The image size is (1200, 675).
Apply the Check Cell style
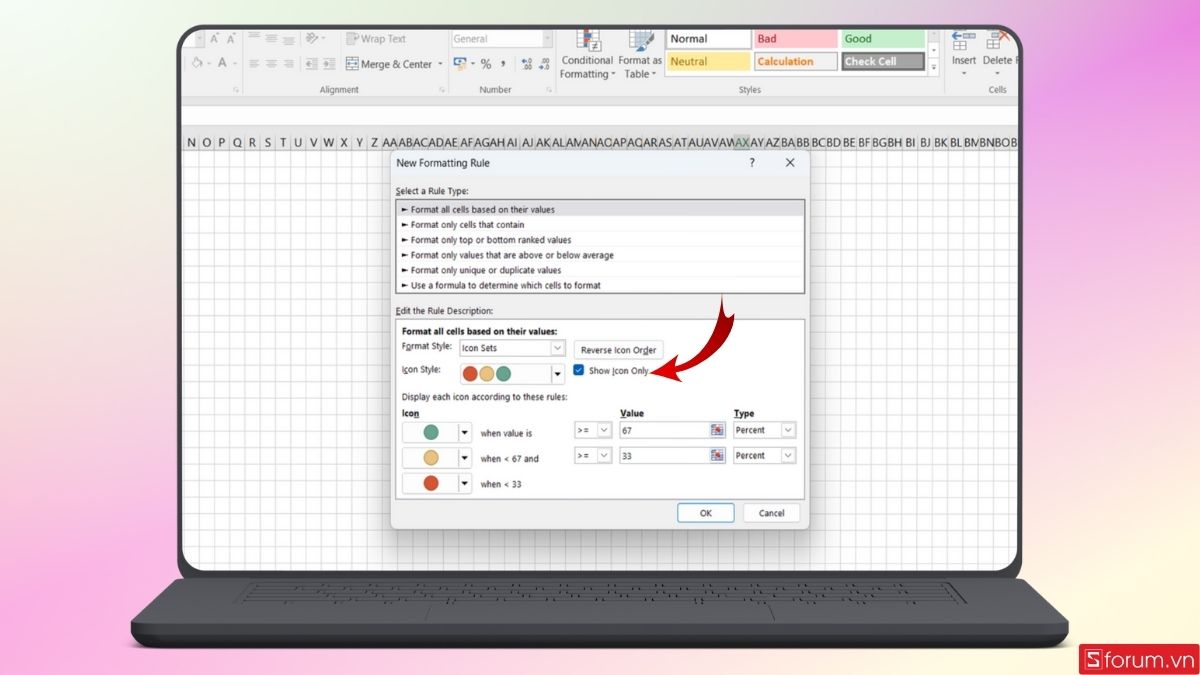point(883,61)
